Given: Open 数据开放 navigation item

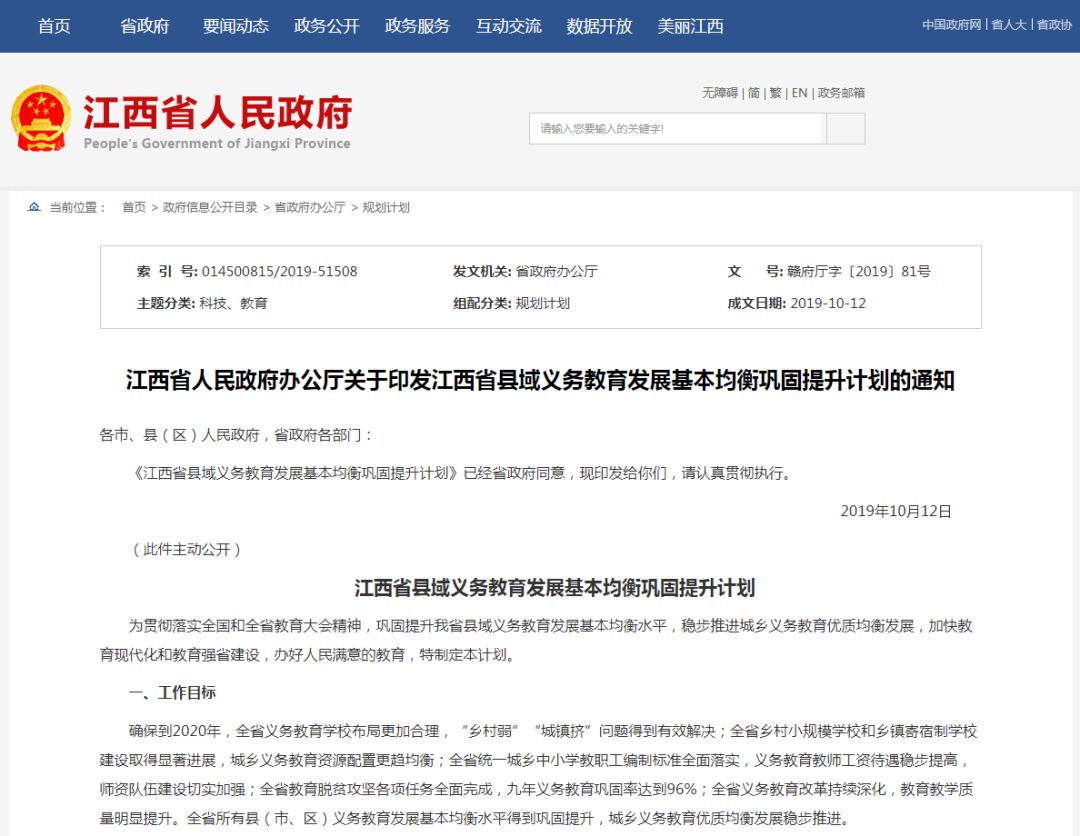Looking at the screenshot, I should (x=599, y=26).
